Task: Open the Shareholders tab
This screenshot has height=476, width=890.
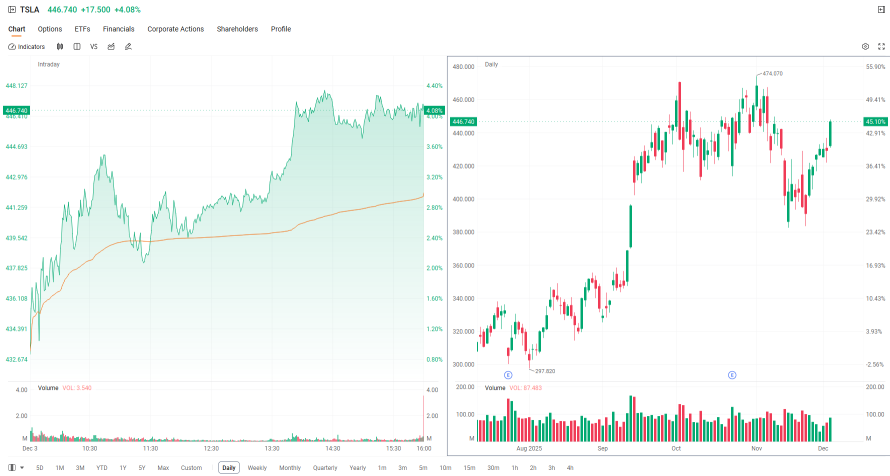Action: 237,29
